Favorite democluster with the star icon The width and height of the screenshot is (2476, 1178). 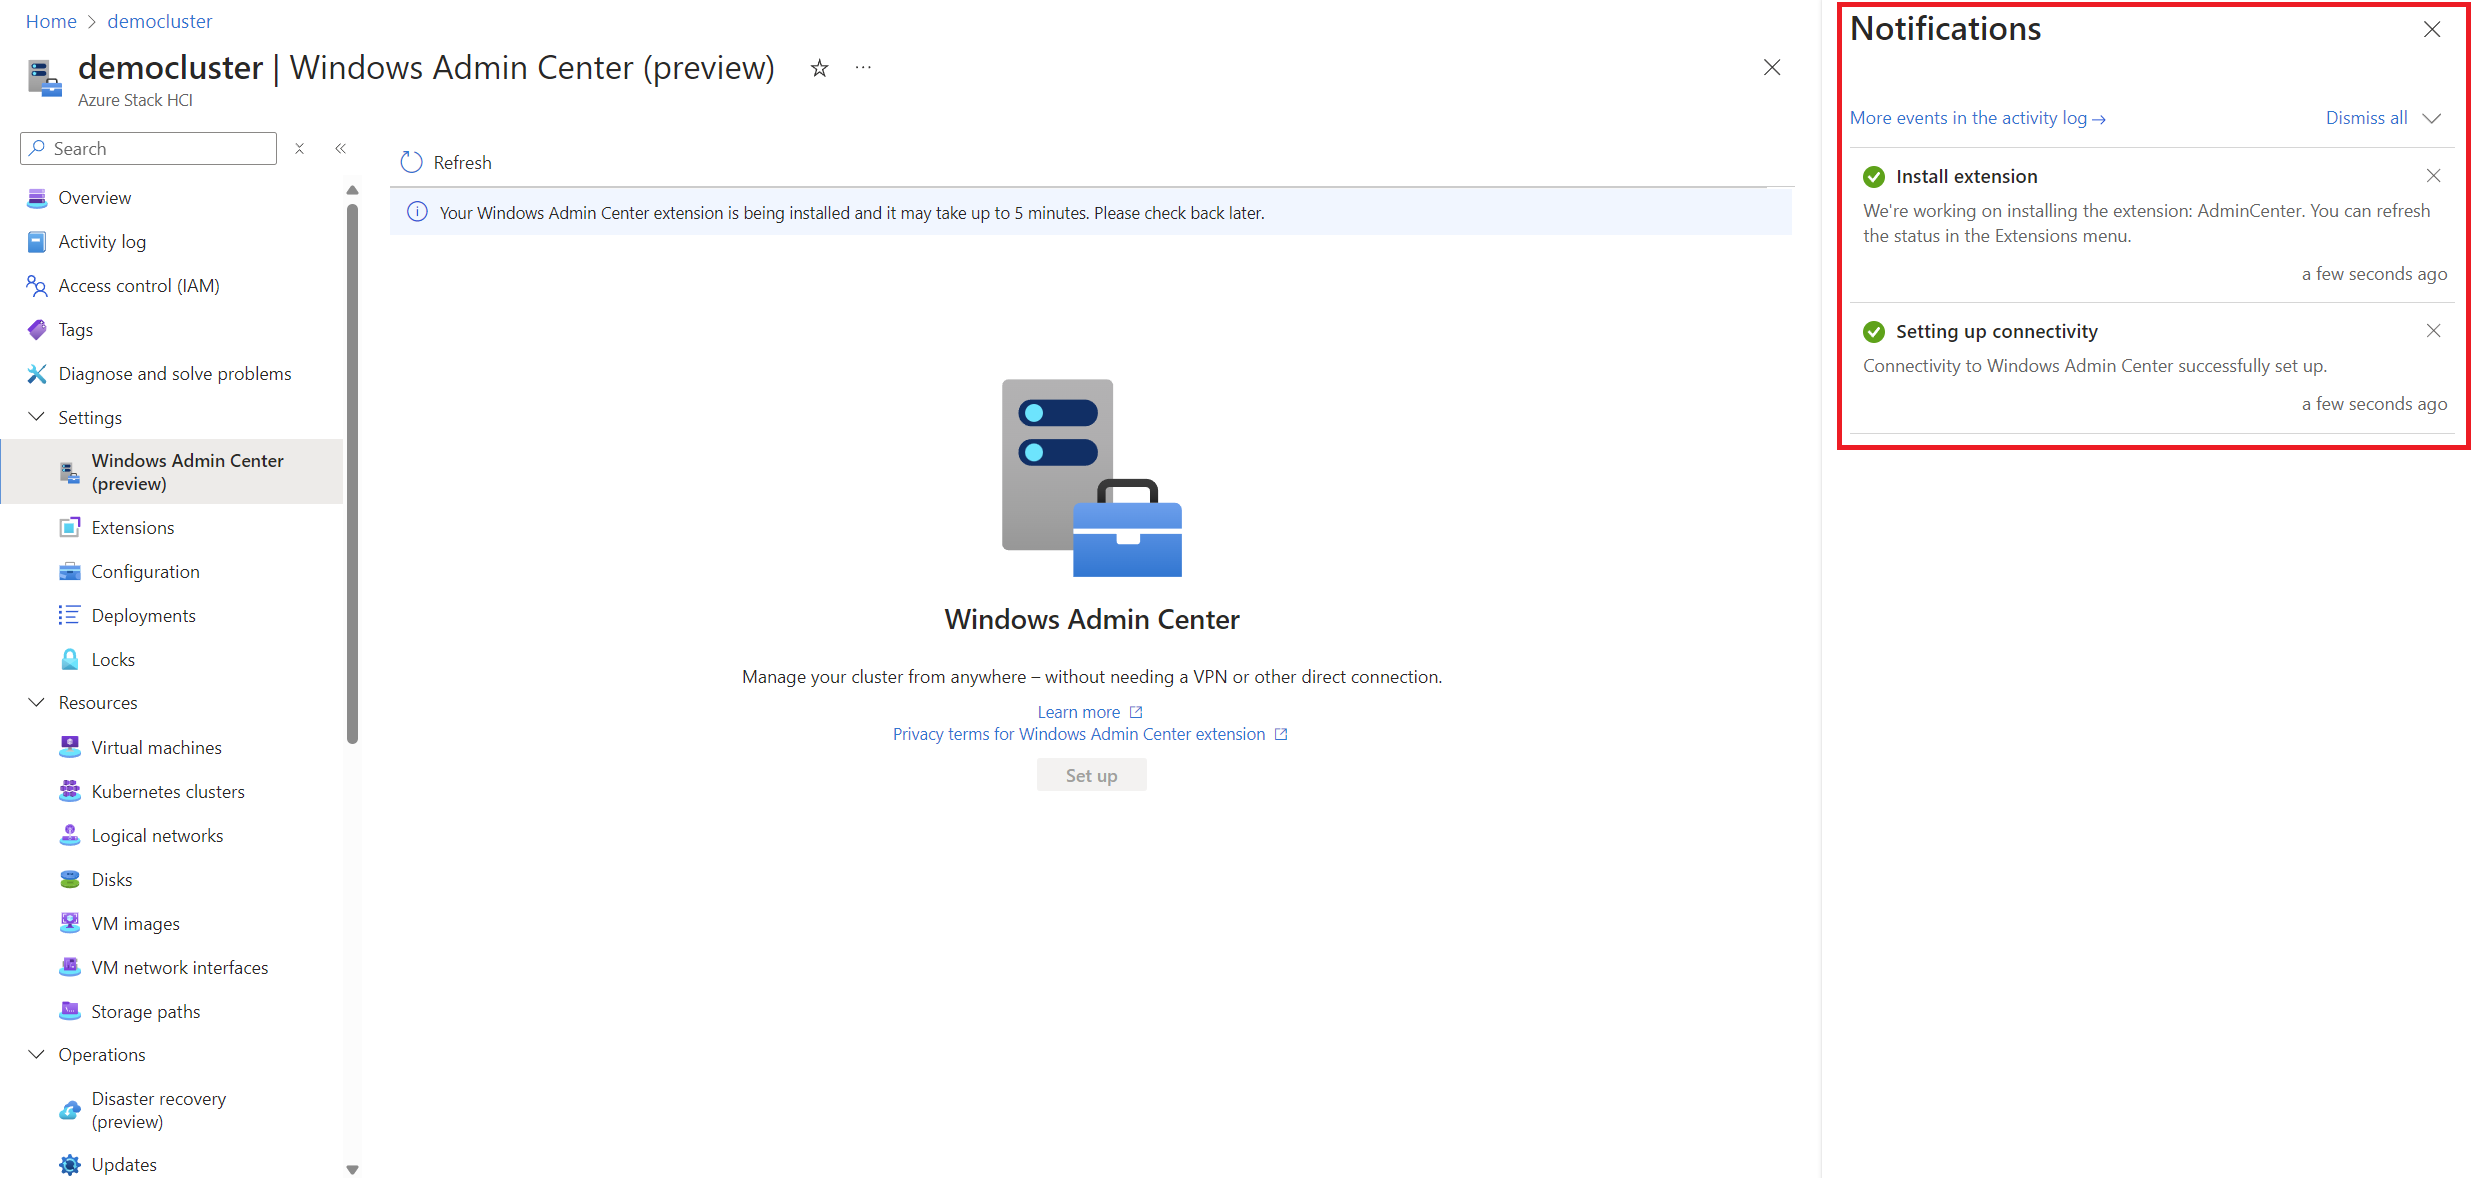[x=819, y=68]
